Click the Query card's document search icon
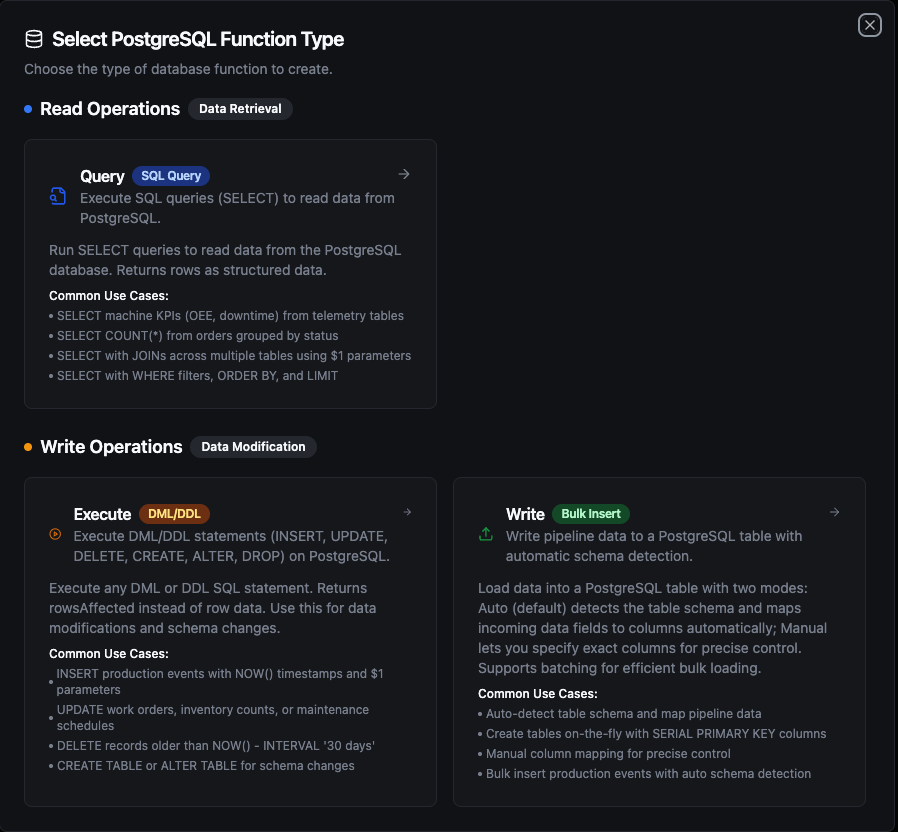The width and height of the screenshot is (898, 832). (58, 196)
